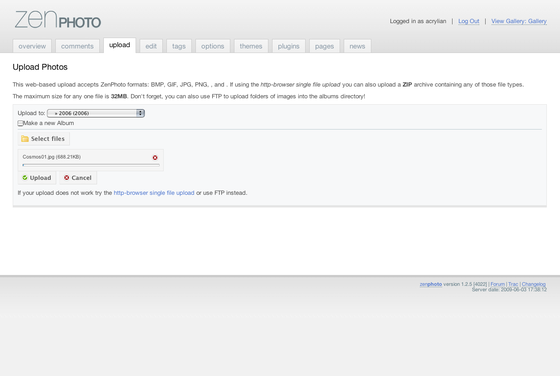Open View Gallery: Gallery link
The height and width of the screenshot is (376, 560).
pyautogui.click(x=519, y=21)
